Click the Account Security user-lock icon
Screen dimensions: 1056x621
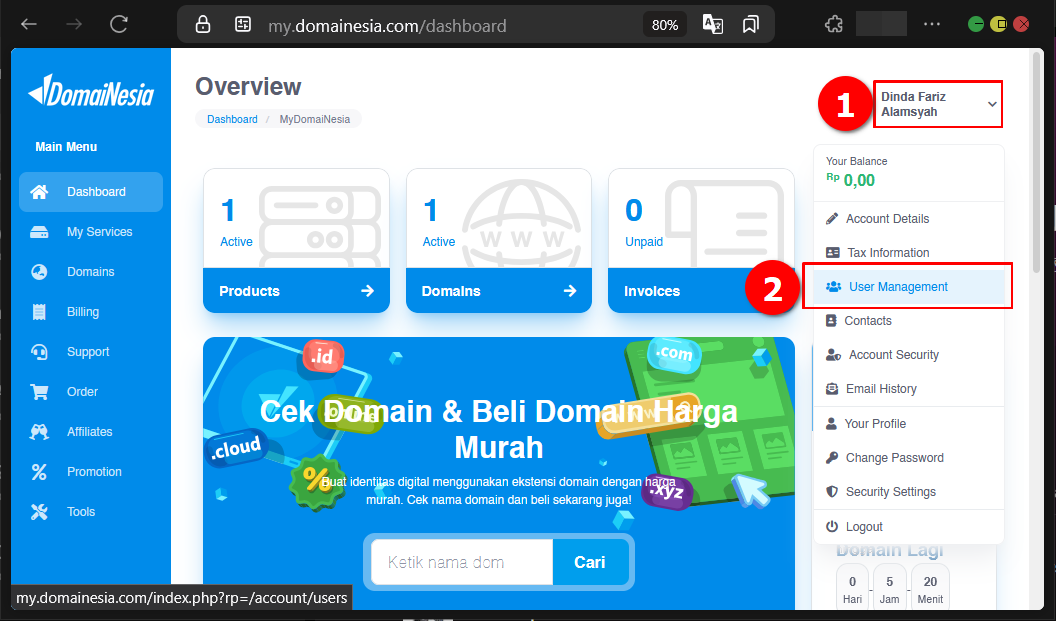coord(834,355)
